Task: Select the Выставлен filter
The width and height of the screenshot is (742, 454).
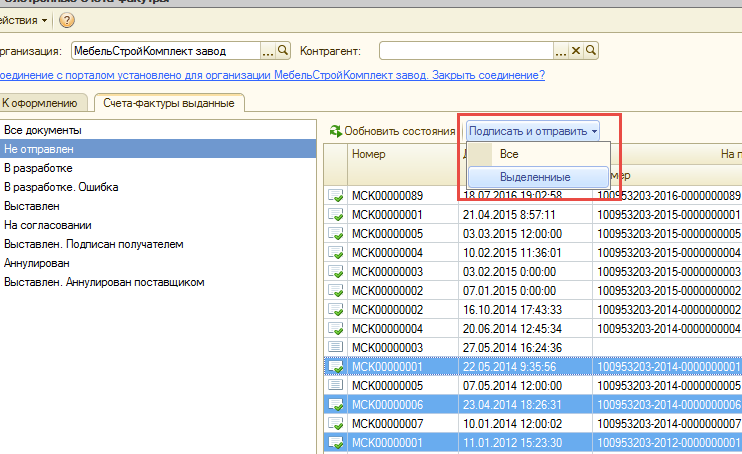Action: coord(158,206)
